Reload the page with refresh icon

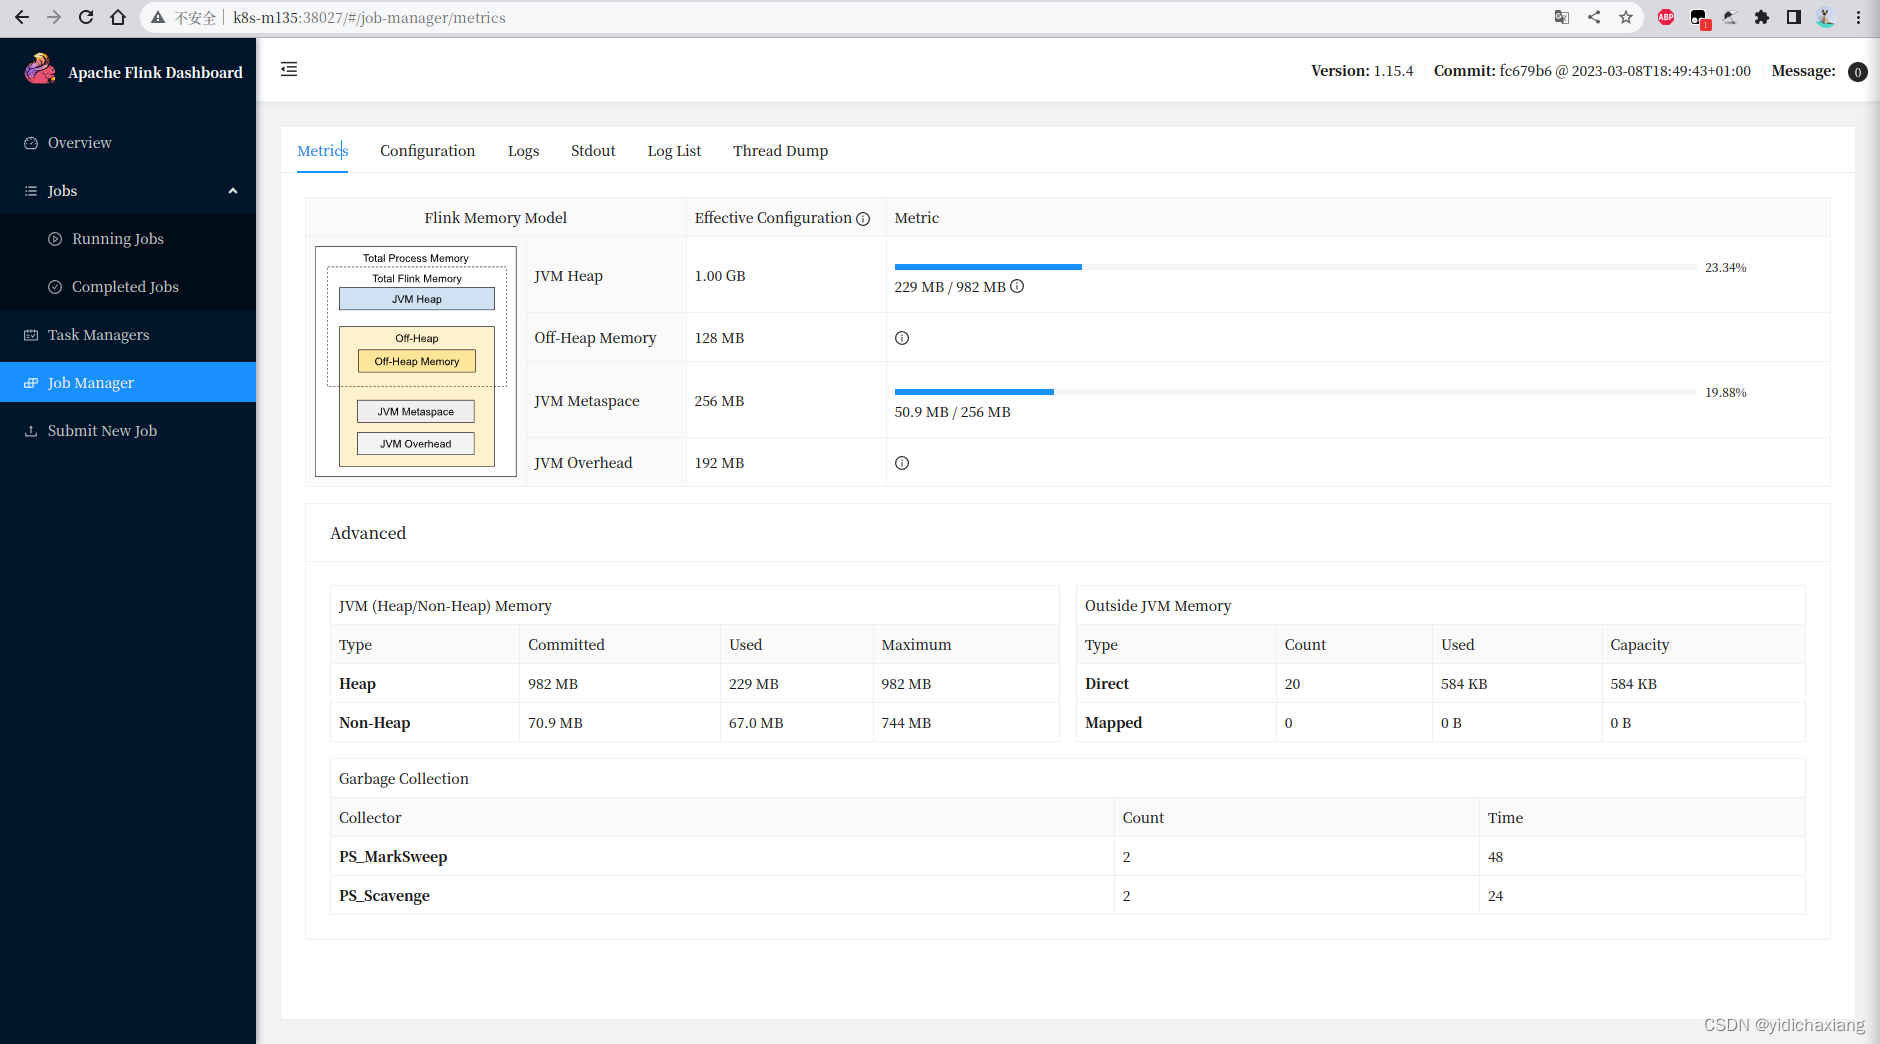86,17
